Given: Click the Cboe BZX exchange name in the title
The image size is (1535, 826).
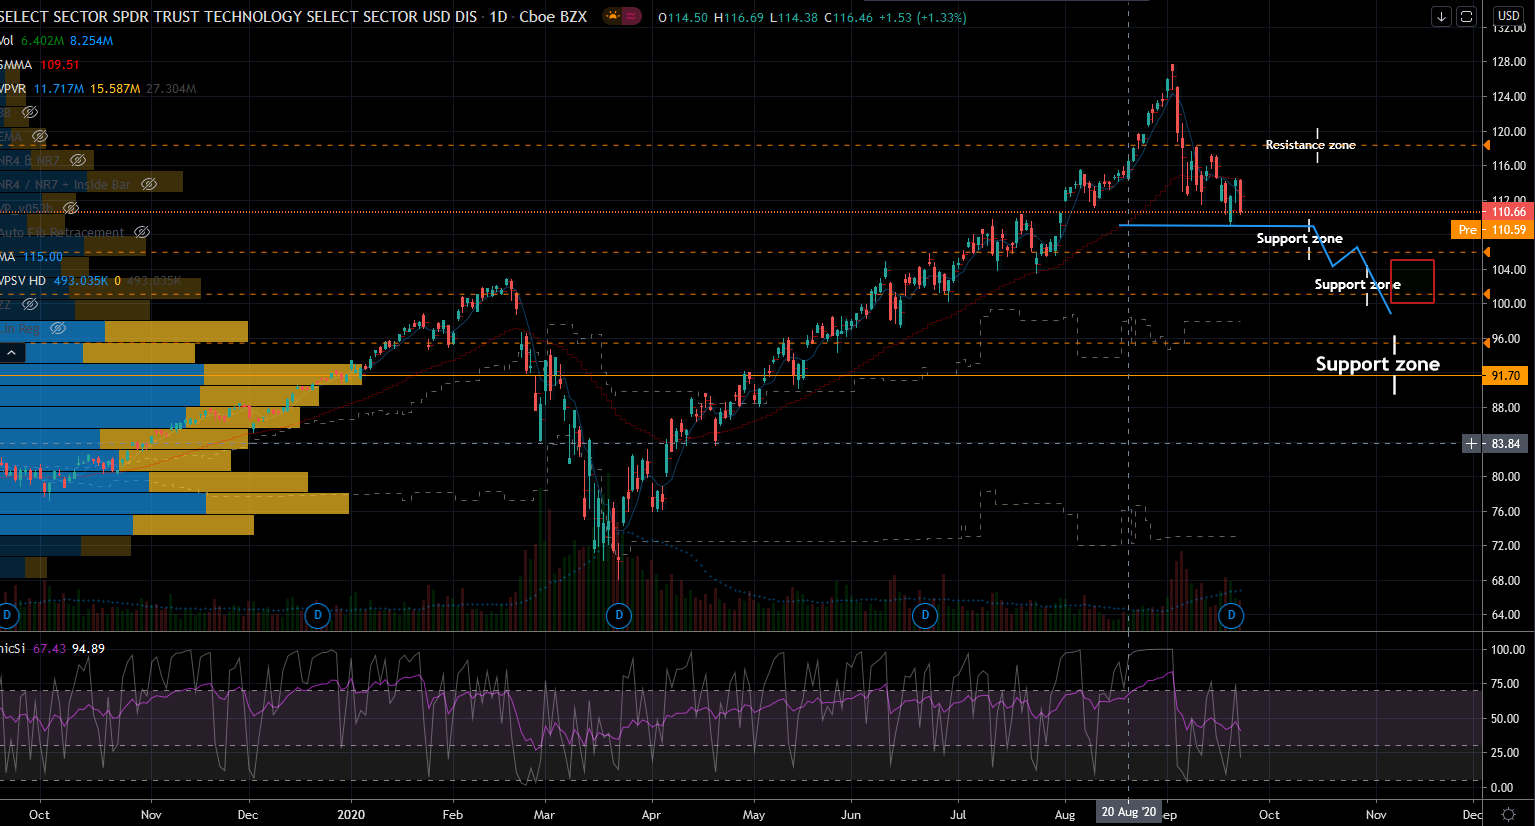Looking at the screenshot, I should coord(553,17).
